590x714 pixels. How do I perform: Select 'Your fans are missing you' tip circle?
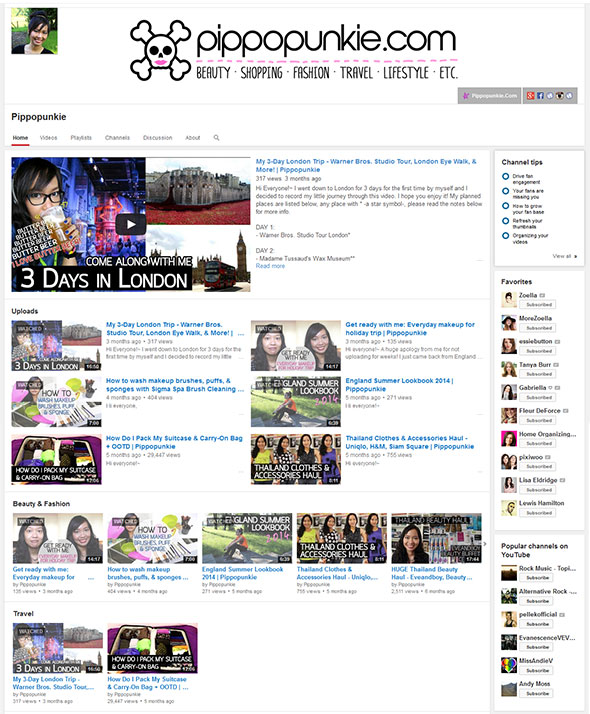coord(505,191)
